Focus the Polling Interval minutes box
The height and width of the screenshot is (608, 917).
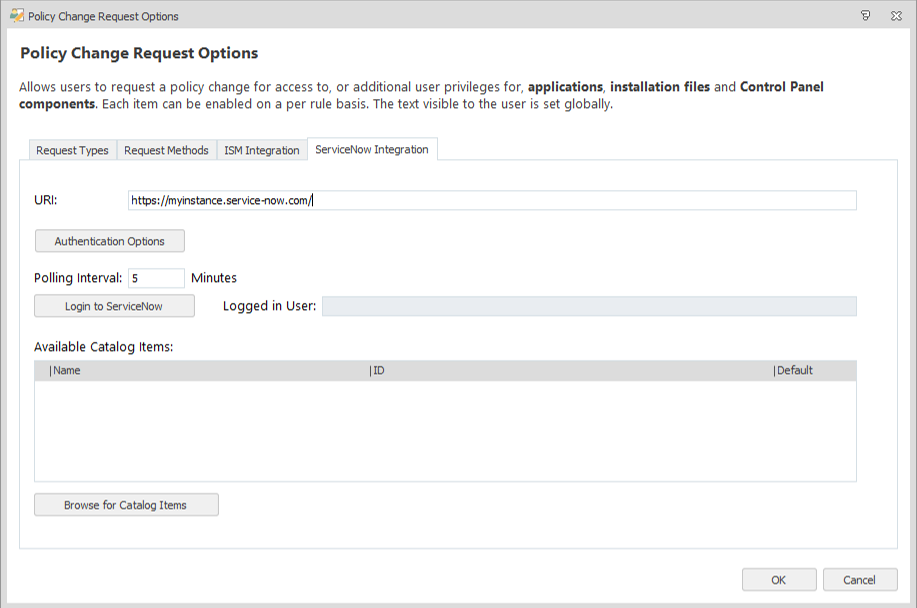click(156, 278)
